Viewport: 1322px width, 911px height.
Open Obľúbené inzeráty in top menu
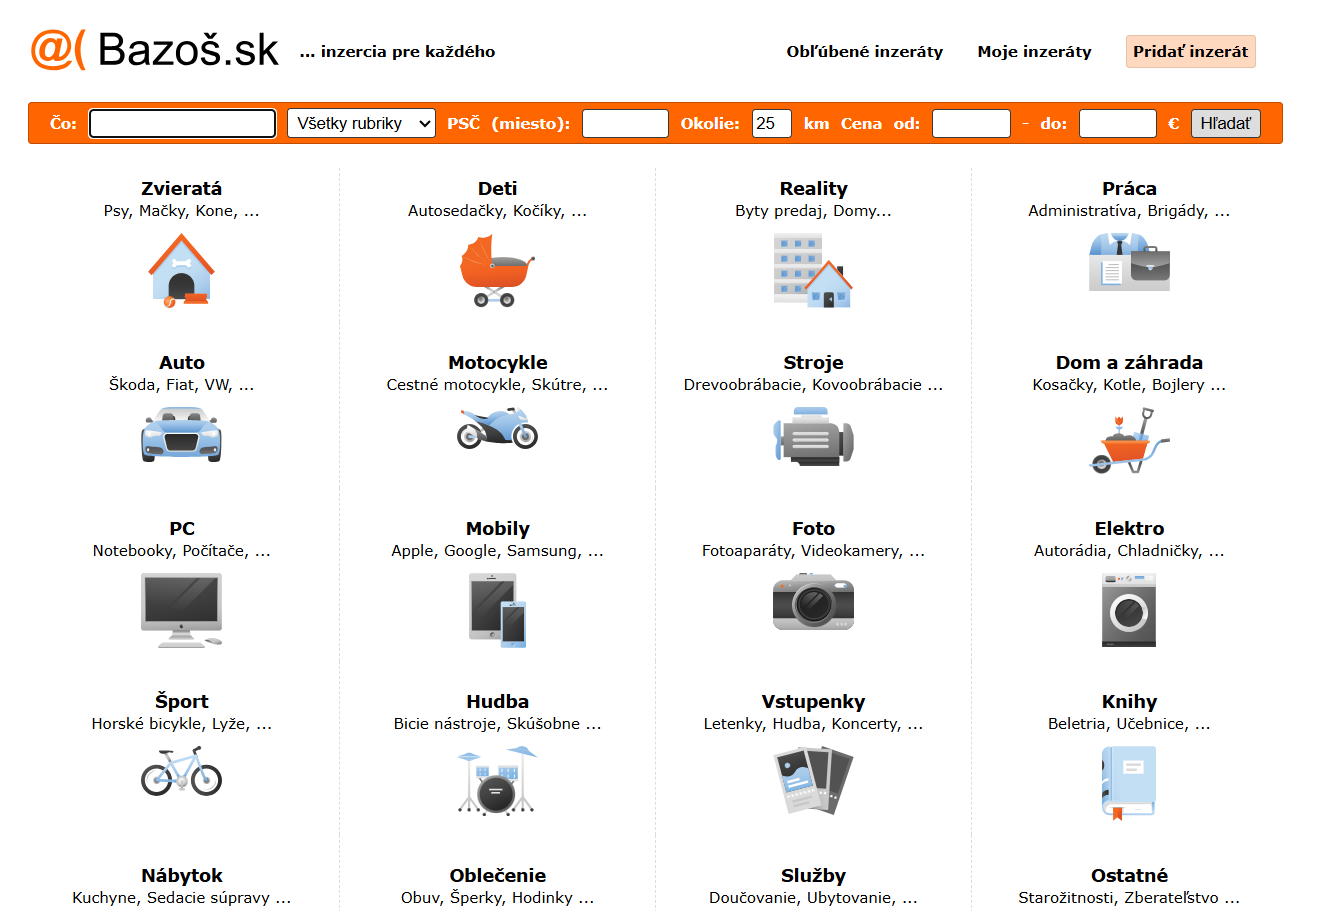[x=864, y=52]
